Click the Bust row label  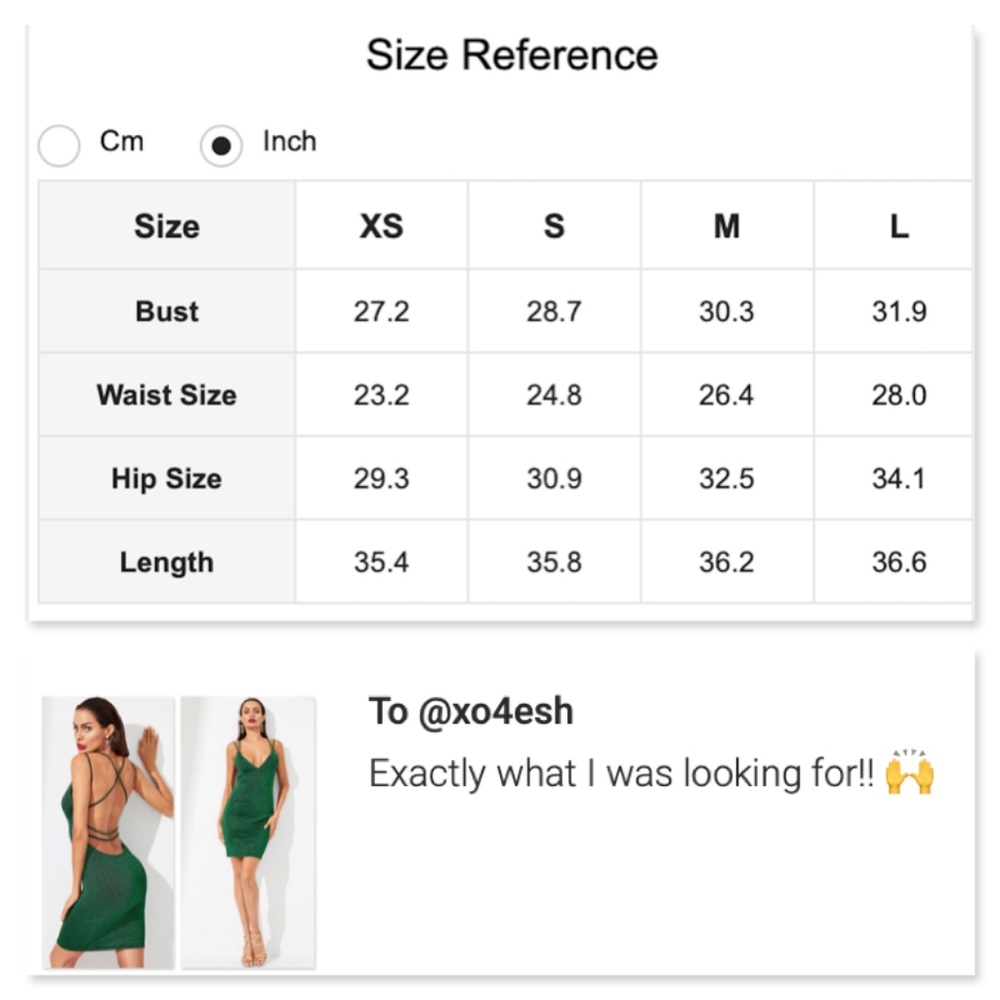167,312
